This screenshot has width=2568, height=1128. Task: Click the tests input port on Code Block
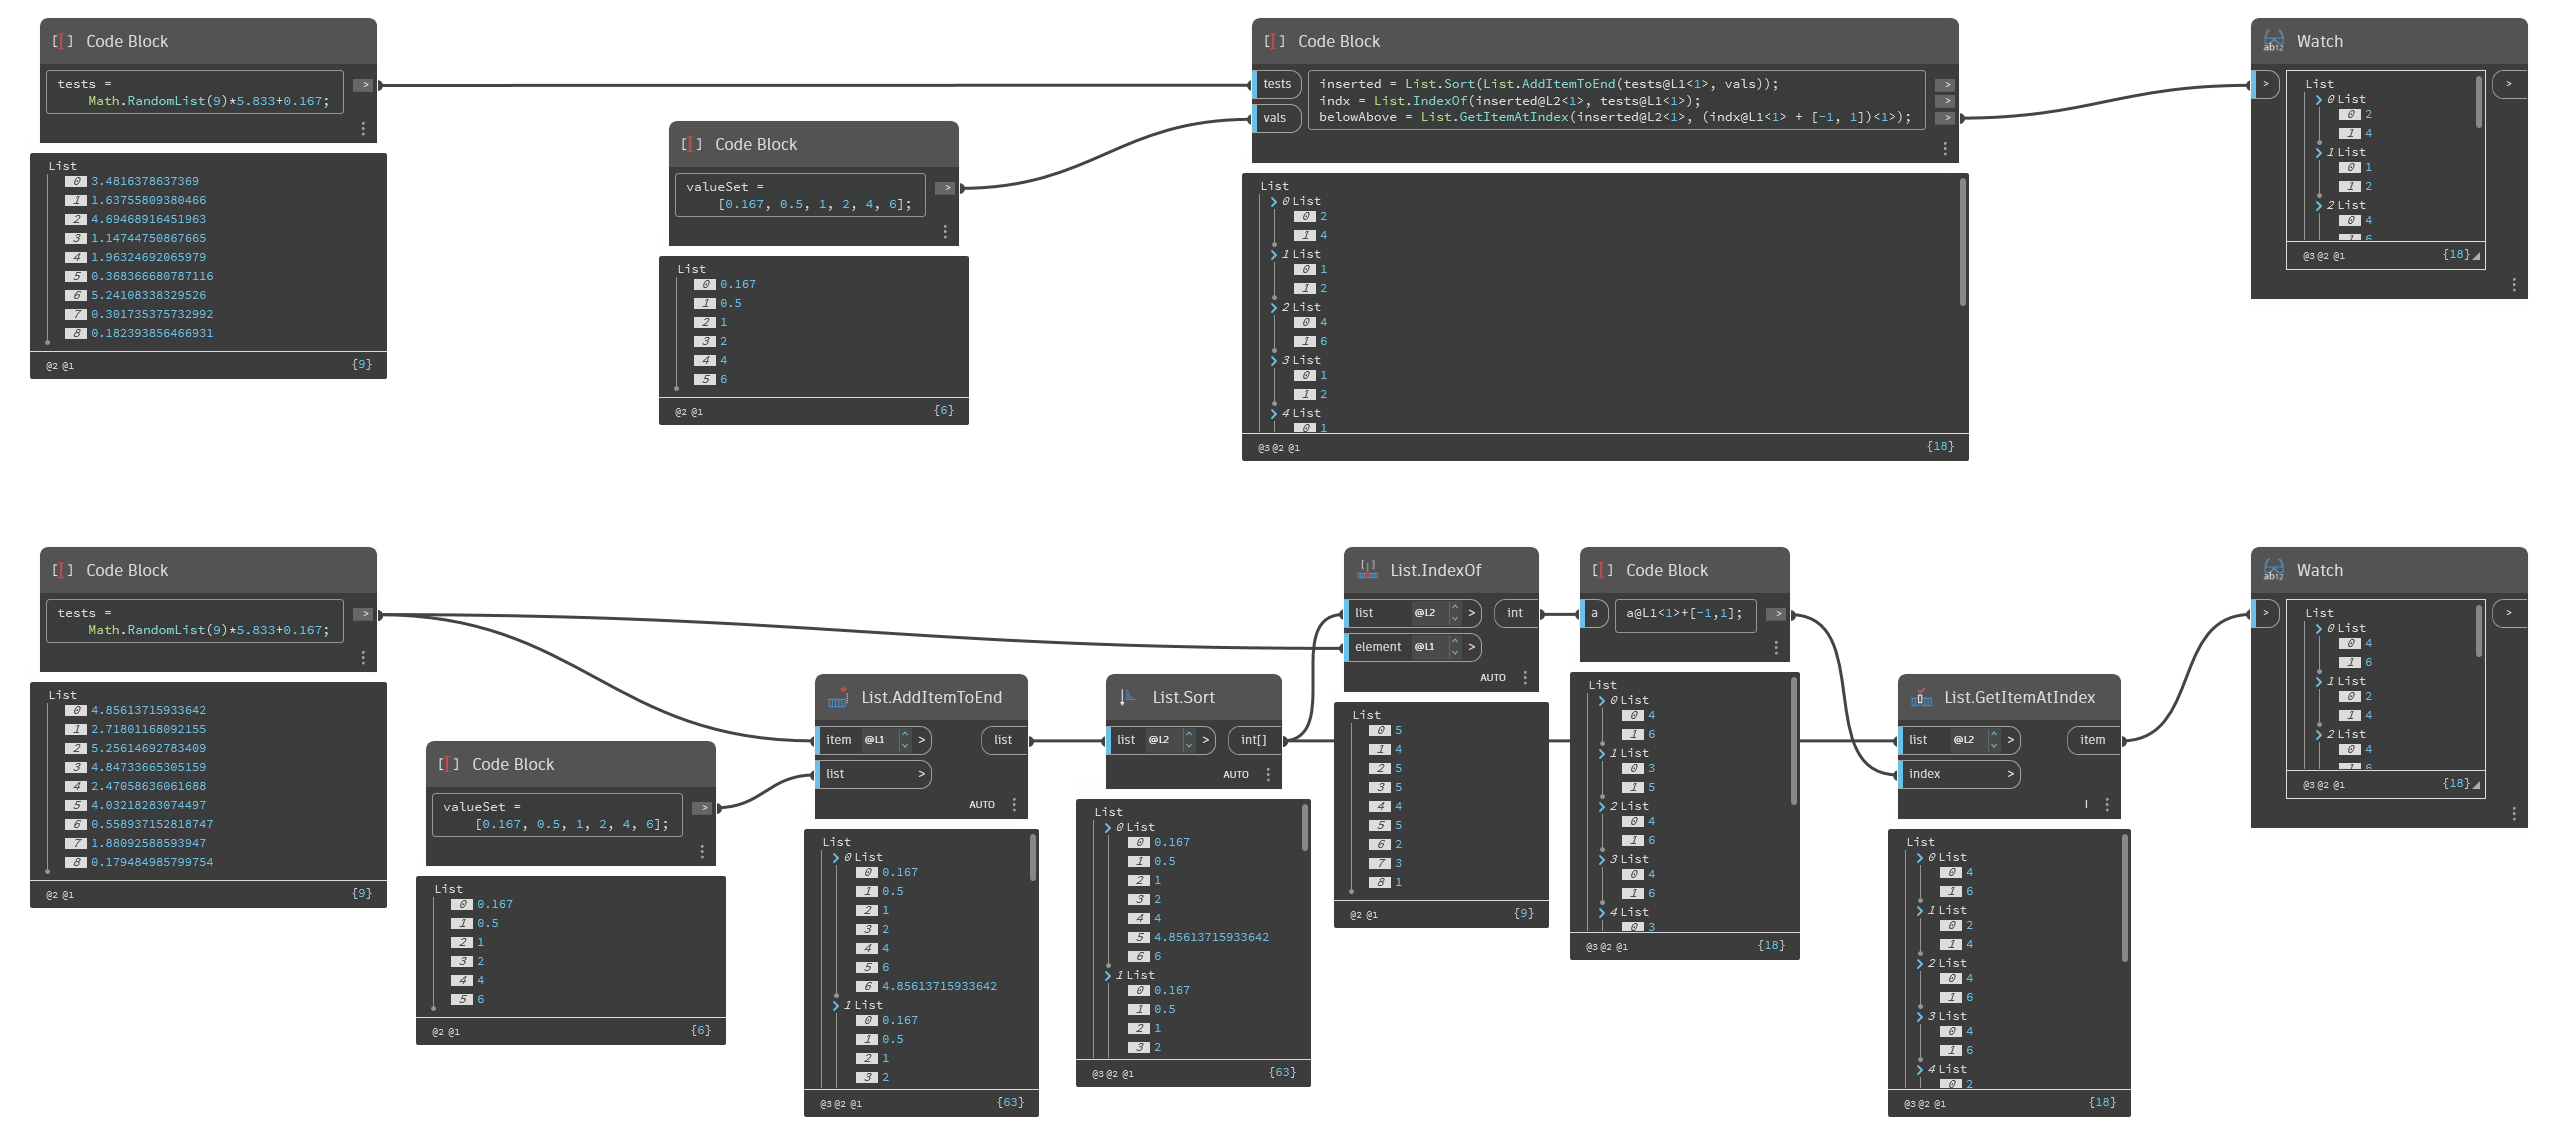(x=1277, y=84)
